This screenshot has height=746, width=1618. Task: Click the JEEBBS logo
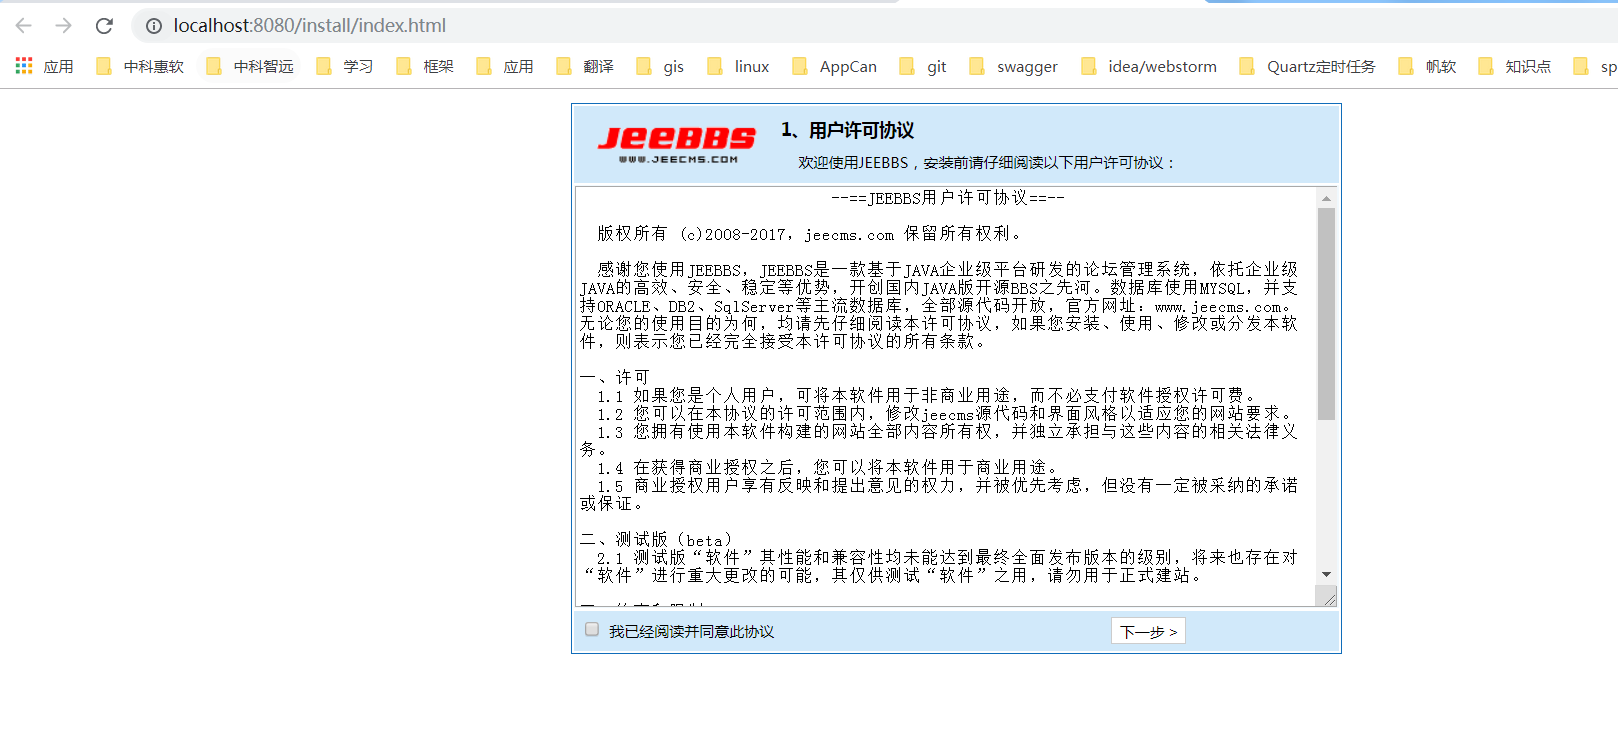pyautogui.click(x=677, y=144)
